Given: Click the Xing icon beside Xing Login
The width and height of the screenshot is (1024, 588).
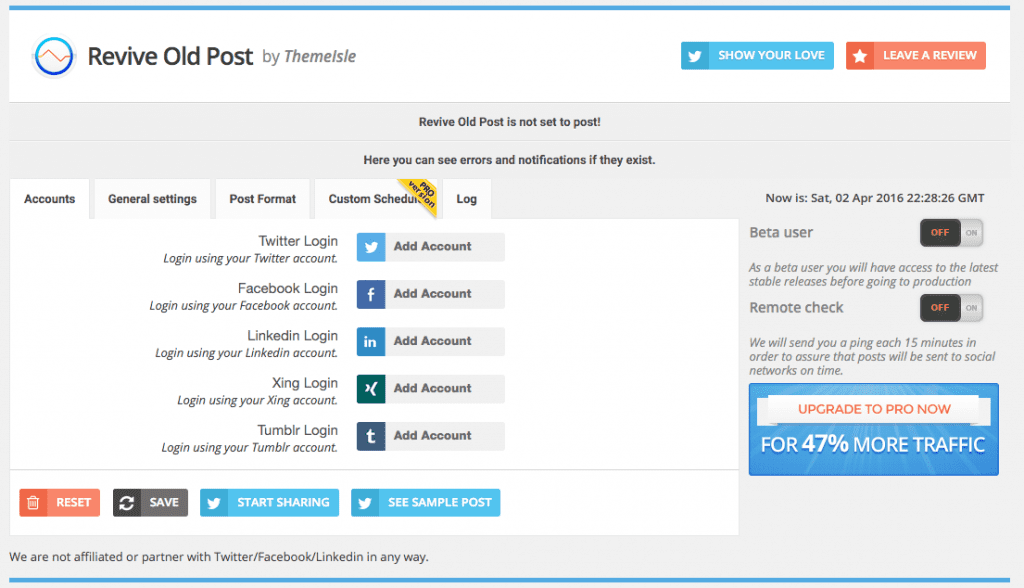Looking at the screenshot, I should click(371, 389).
